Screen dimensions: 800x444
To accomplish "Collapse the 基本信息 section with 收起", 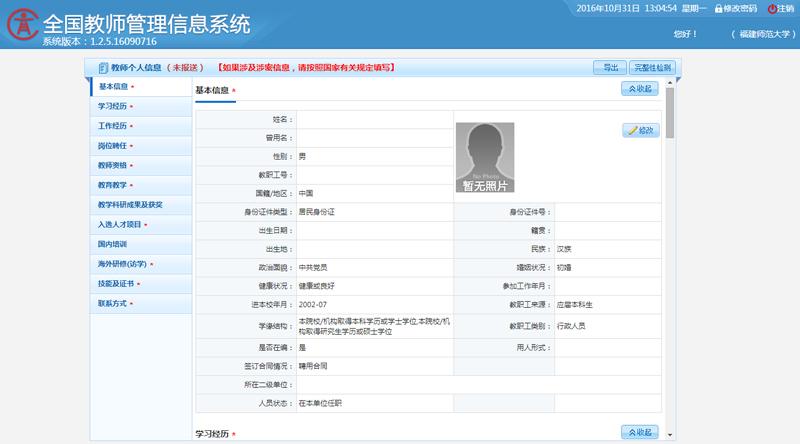I will tap(640, 89).
